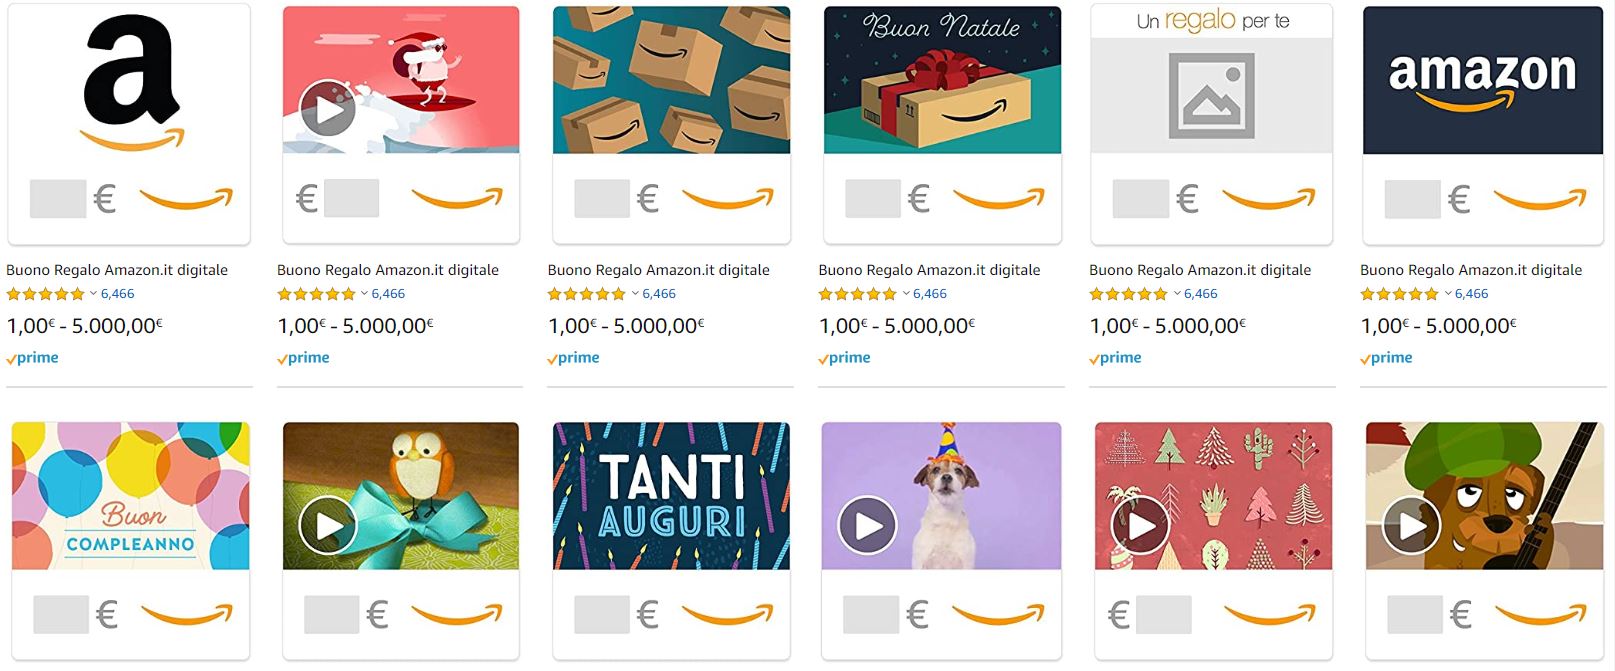Click prime badge under the Buon Natale card
The width and height of the screenshot is (1615, 671).
pos(844,358)
